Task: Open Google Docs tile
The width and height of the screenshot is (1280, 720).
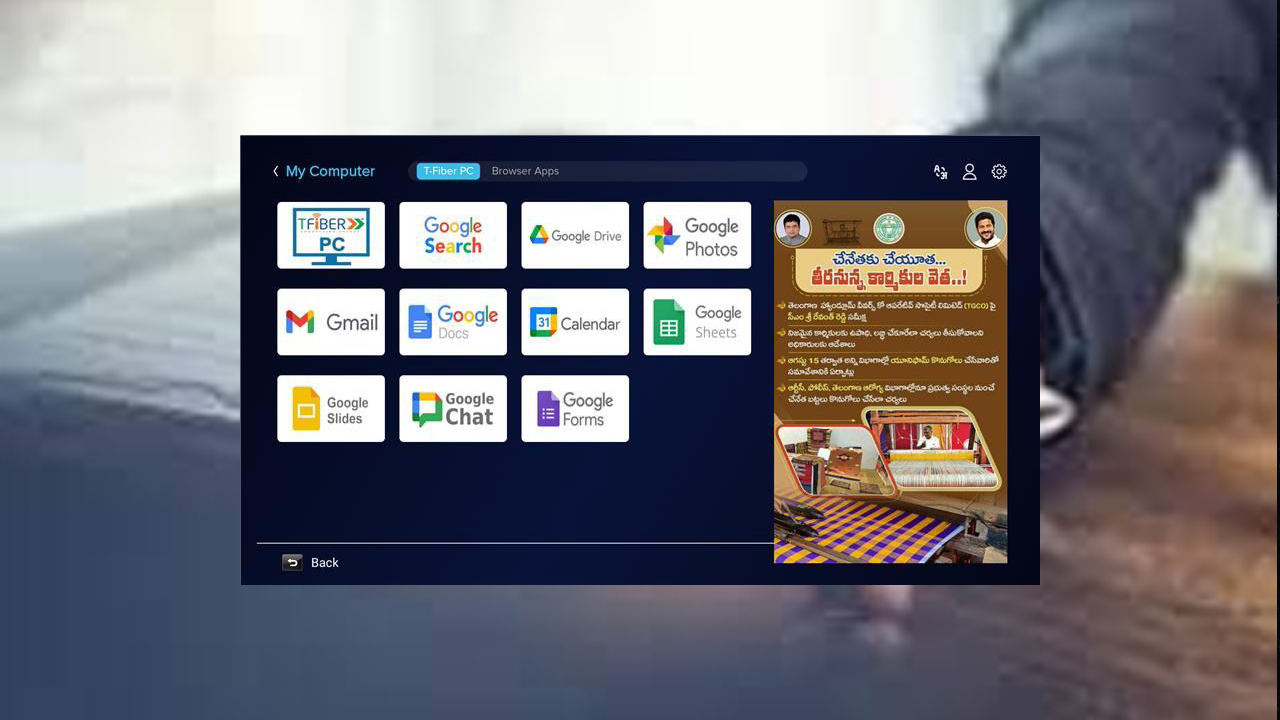Action: tap(453, 322)
